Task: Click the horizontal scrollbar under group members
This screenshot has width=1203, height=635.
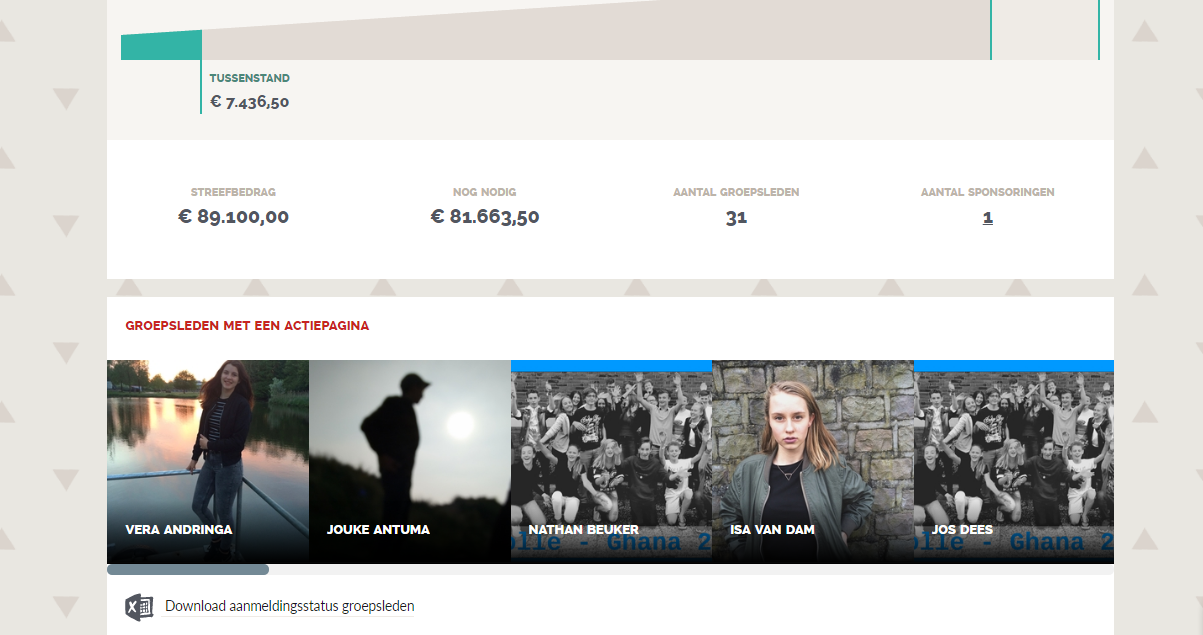Action: (188, 570)
